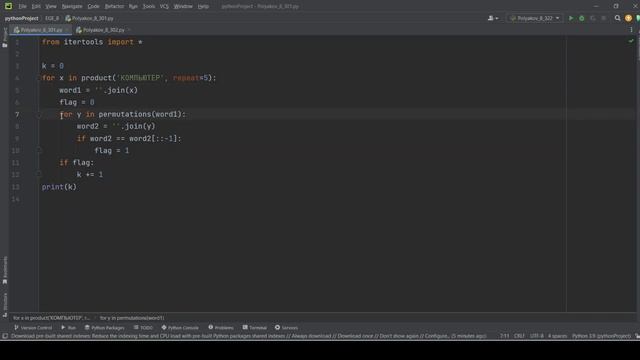Open the Services tool window

[x=286, y=327]
